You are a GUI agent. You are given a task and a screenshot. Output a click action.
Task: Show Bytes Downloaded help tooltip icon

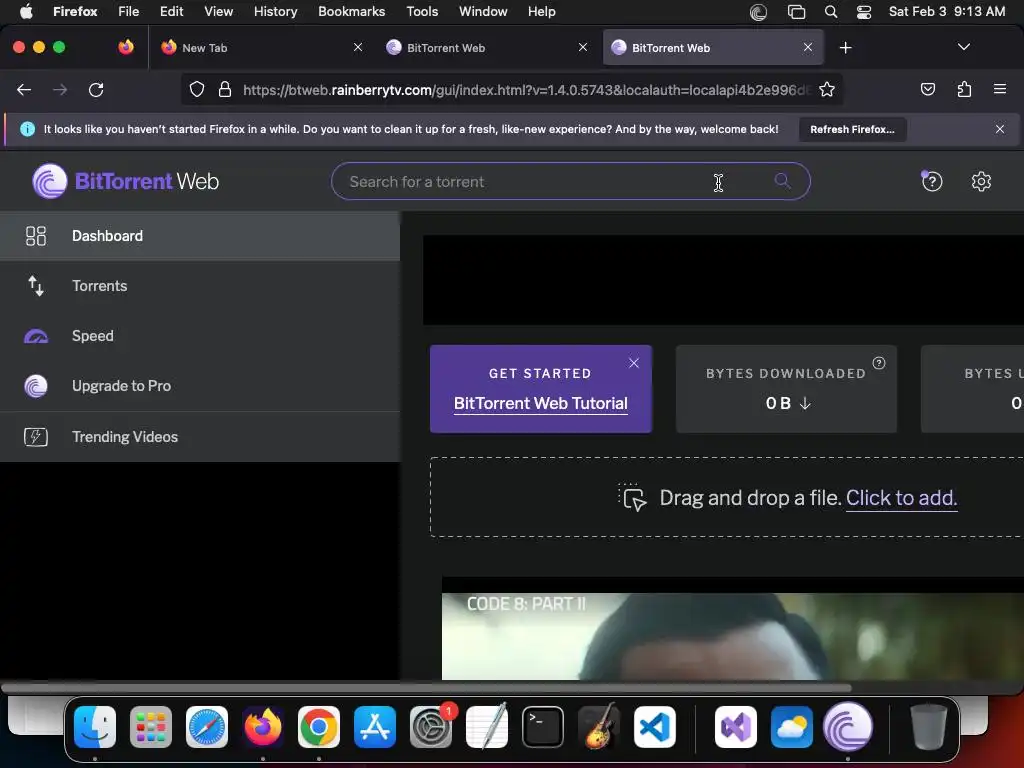[x=879, y=363]
